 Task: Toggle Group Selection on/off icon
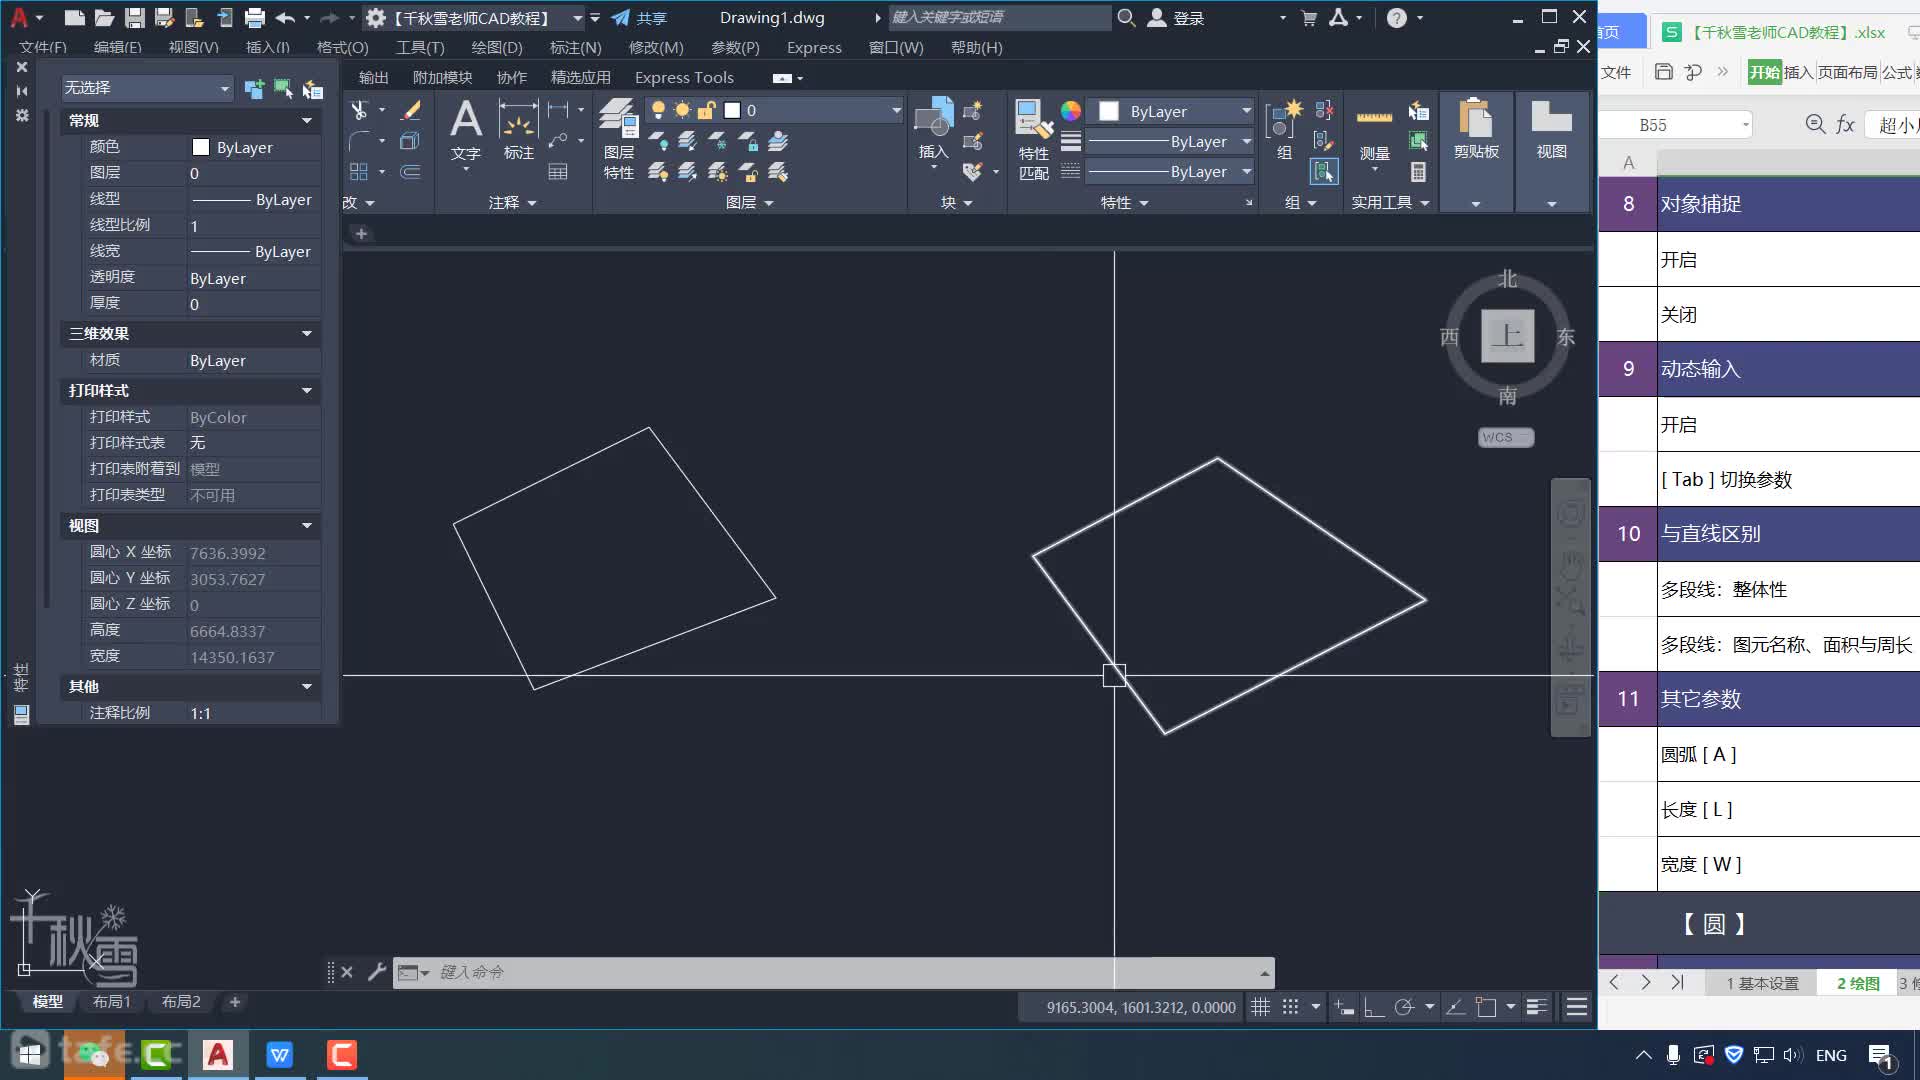1324,172
